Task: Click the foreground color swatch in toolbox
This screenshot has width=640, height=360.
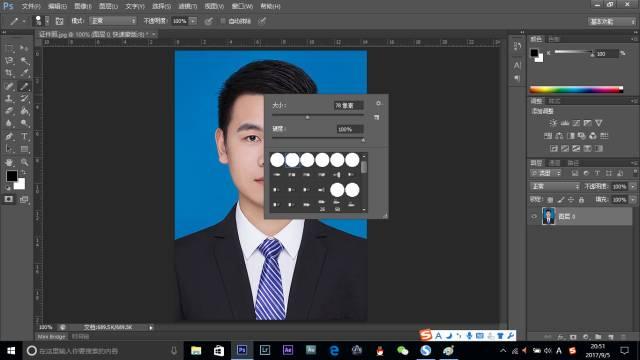Action: 12,176
